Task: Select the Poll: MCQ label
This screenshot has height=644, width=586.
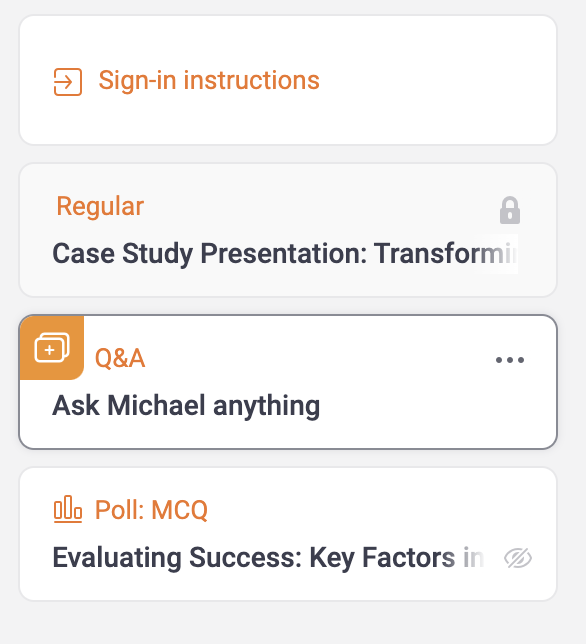Action: pos(151,510)
